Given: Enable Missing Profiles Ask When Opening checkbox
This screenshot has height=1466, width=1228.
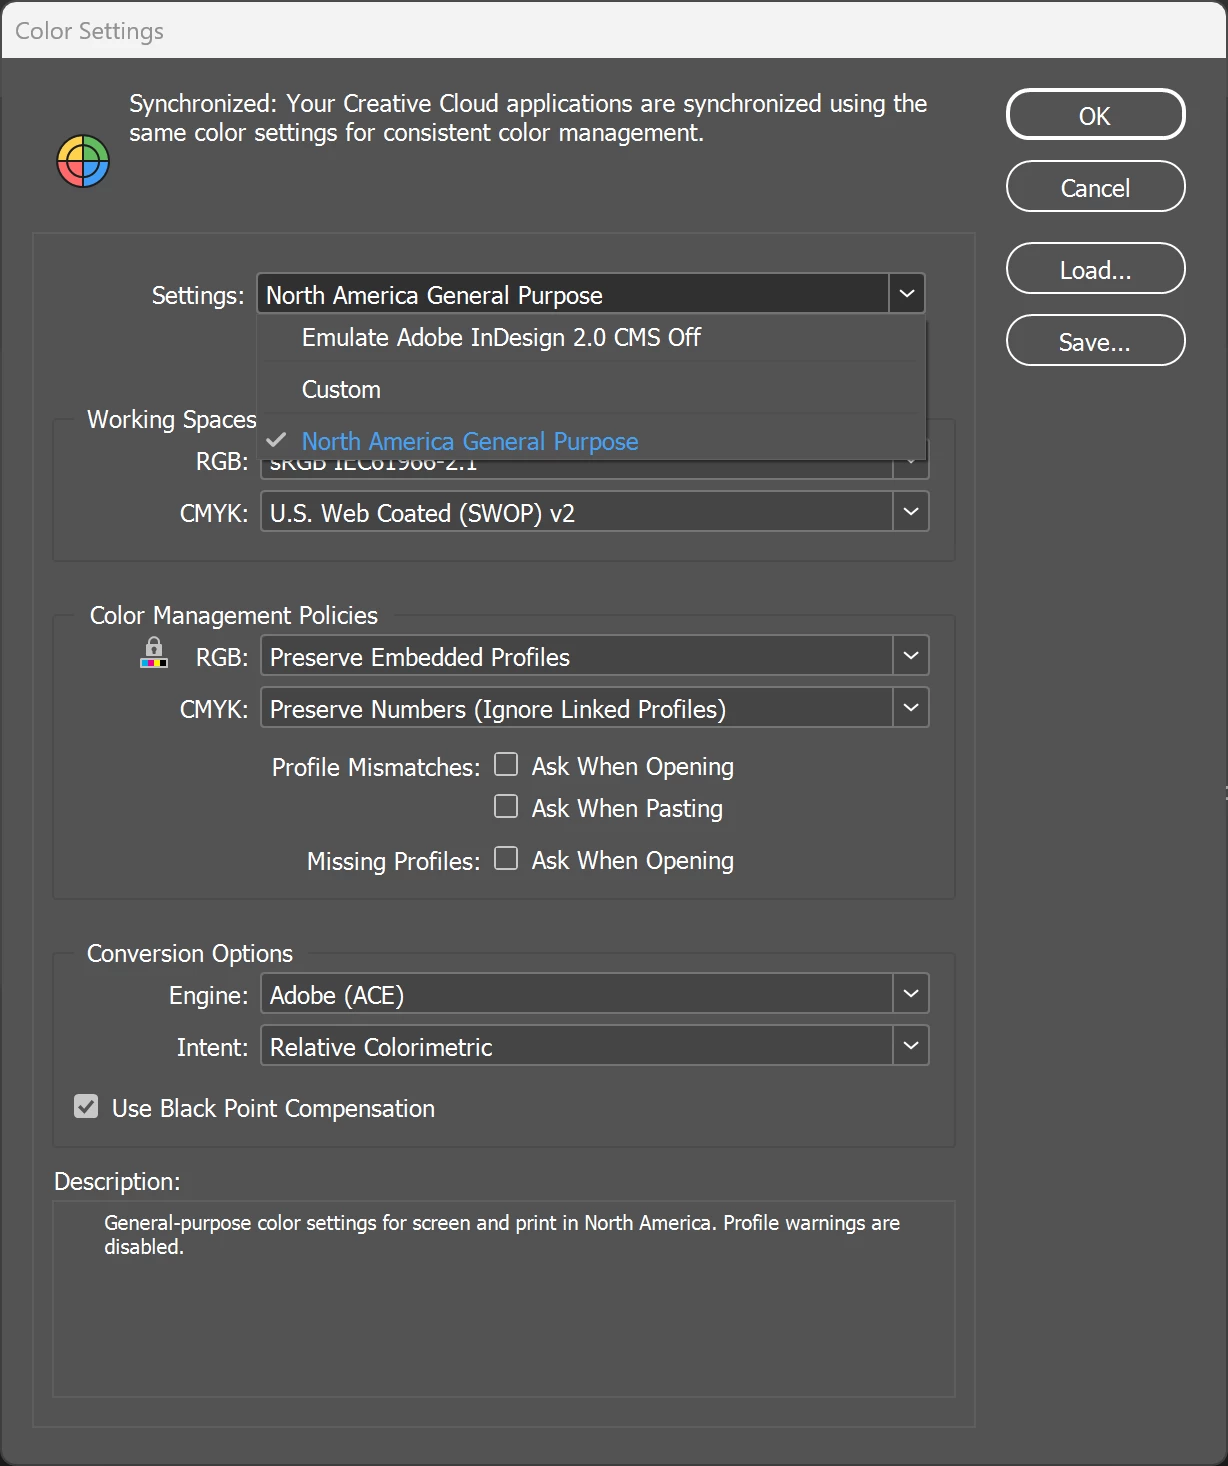Looking at the screenshot, I should (506, 859).
